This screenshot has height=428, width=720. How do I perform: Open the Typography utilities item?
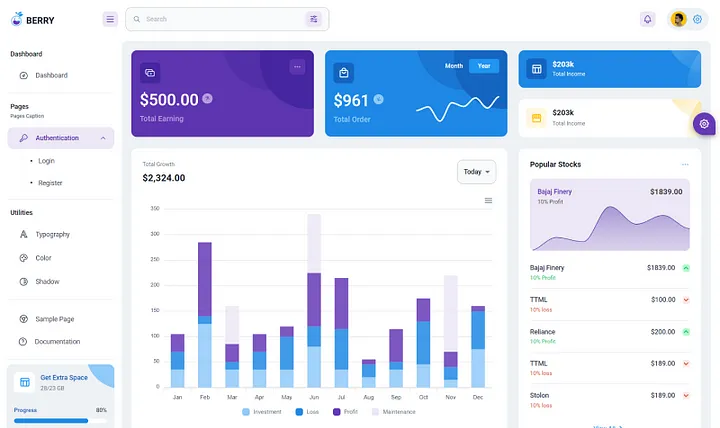[61, 234]
